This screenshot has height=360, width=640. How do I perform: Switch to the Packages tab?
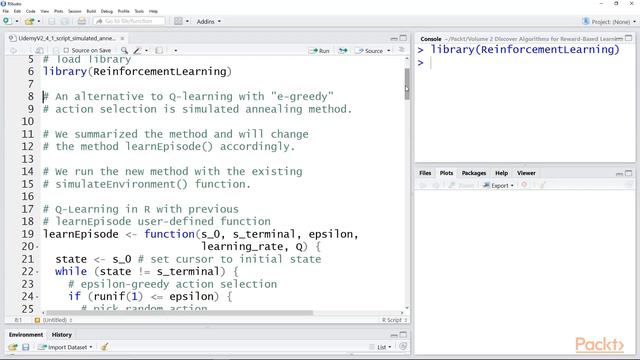[473, 173]
